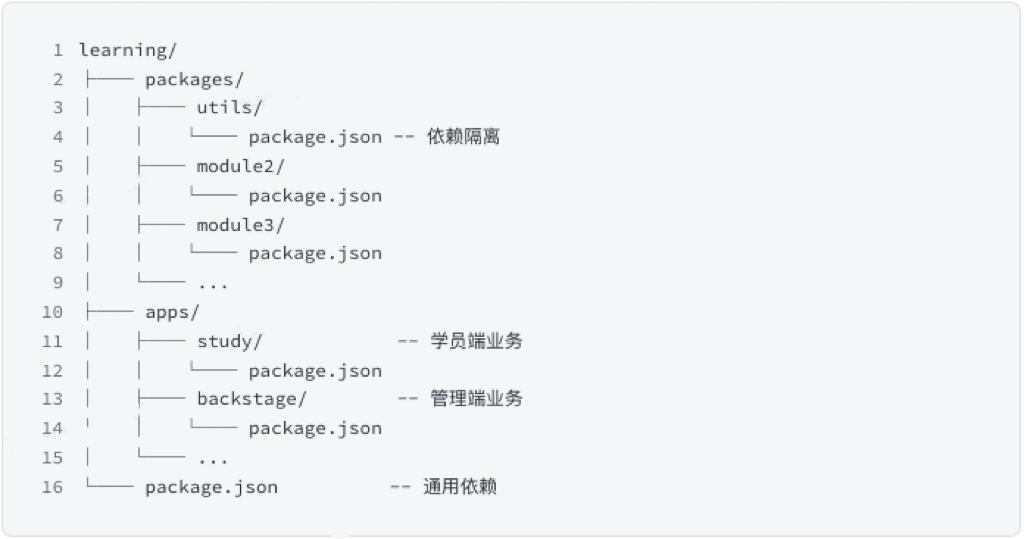Select the module2/ folder entry

[240, 166]
